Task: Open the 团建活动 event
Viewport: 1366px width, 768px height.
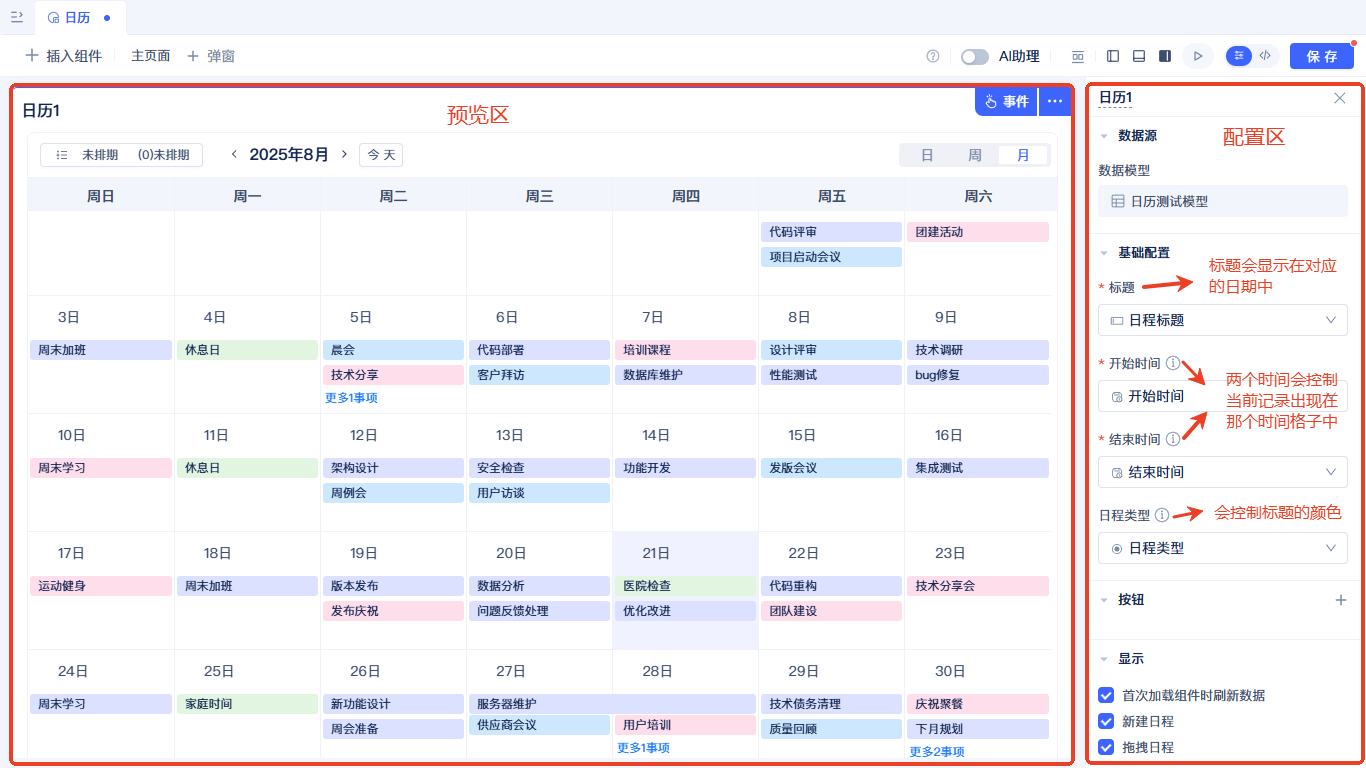Action: tap(978, 232)
